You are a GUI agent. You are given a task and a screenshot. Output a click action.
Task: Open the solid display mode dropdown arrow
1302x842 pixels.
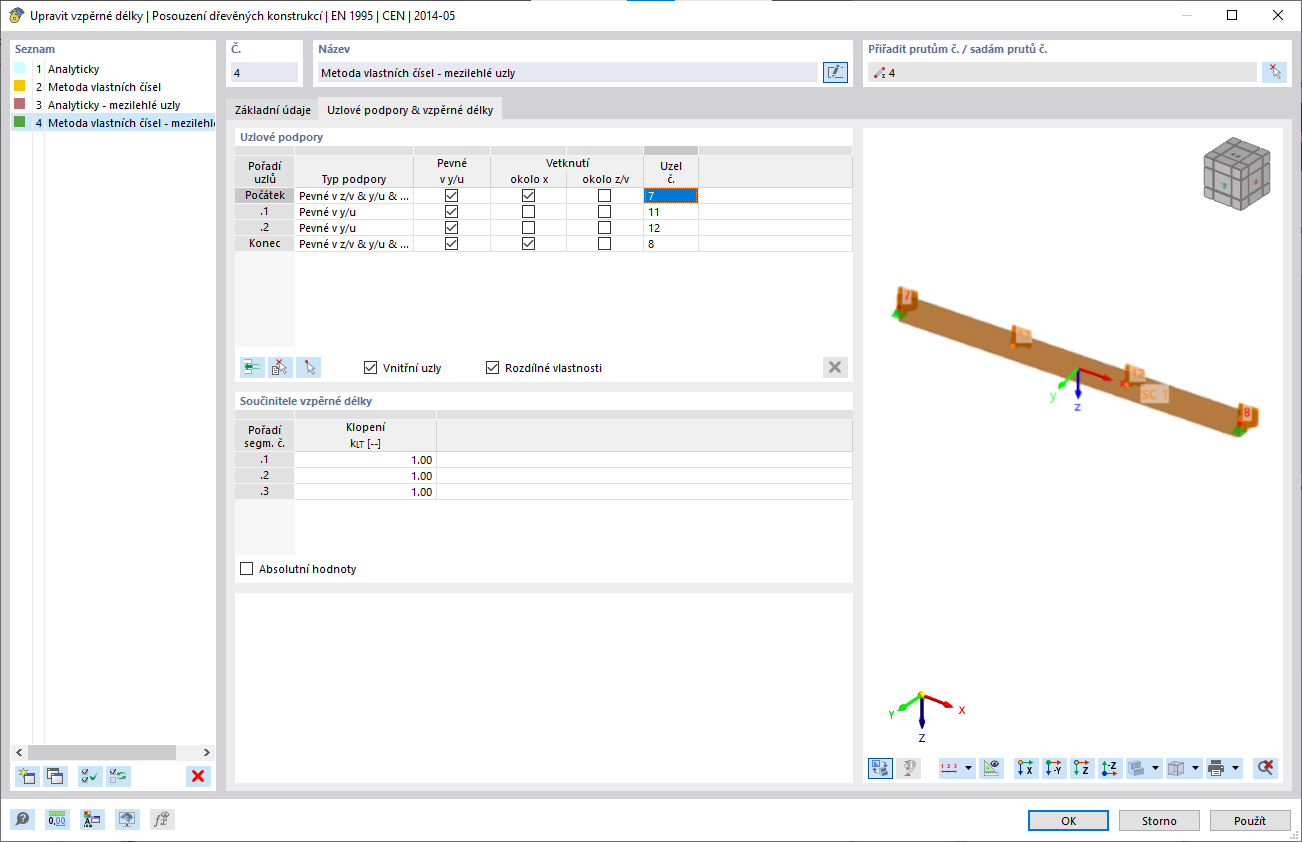[x=1156, y=768]
